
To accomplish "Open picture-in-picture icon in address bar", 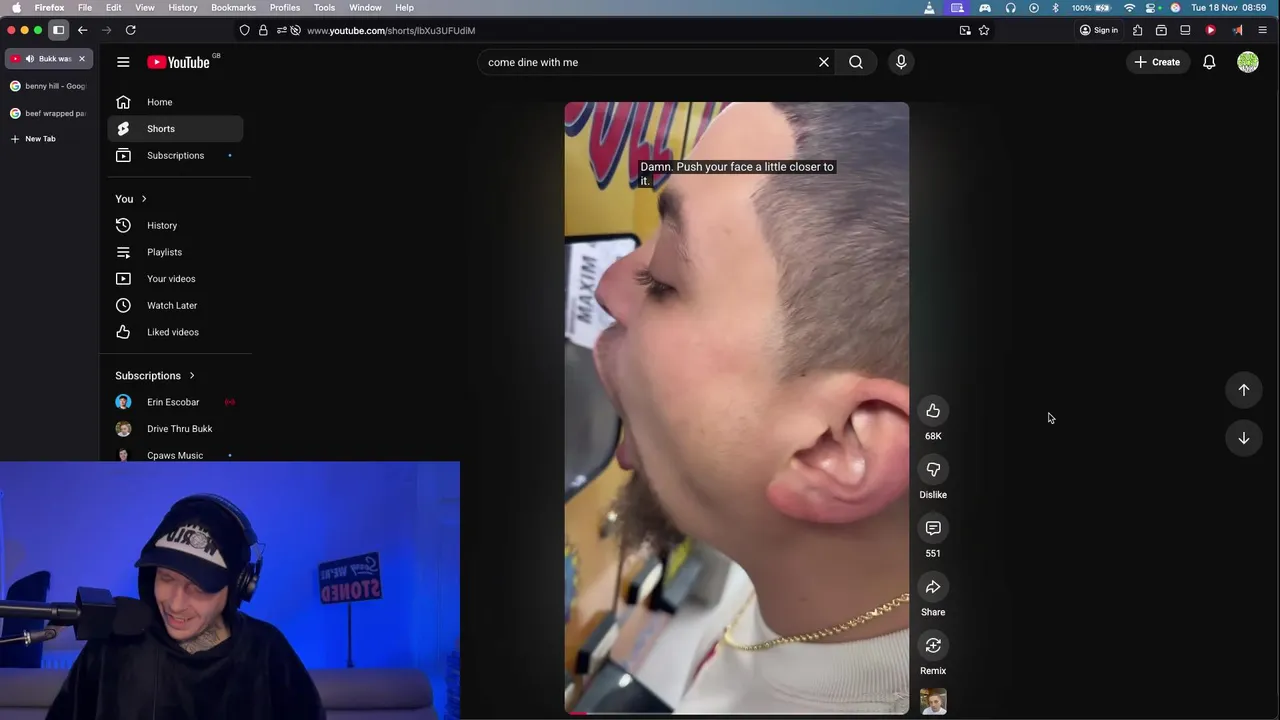I will coord(965,30).
